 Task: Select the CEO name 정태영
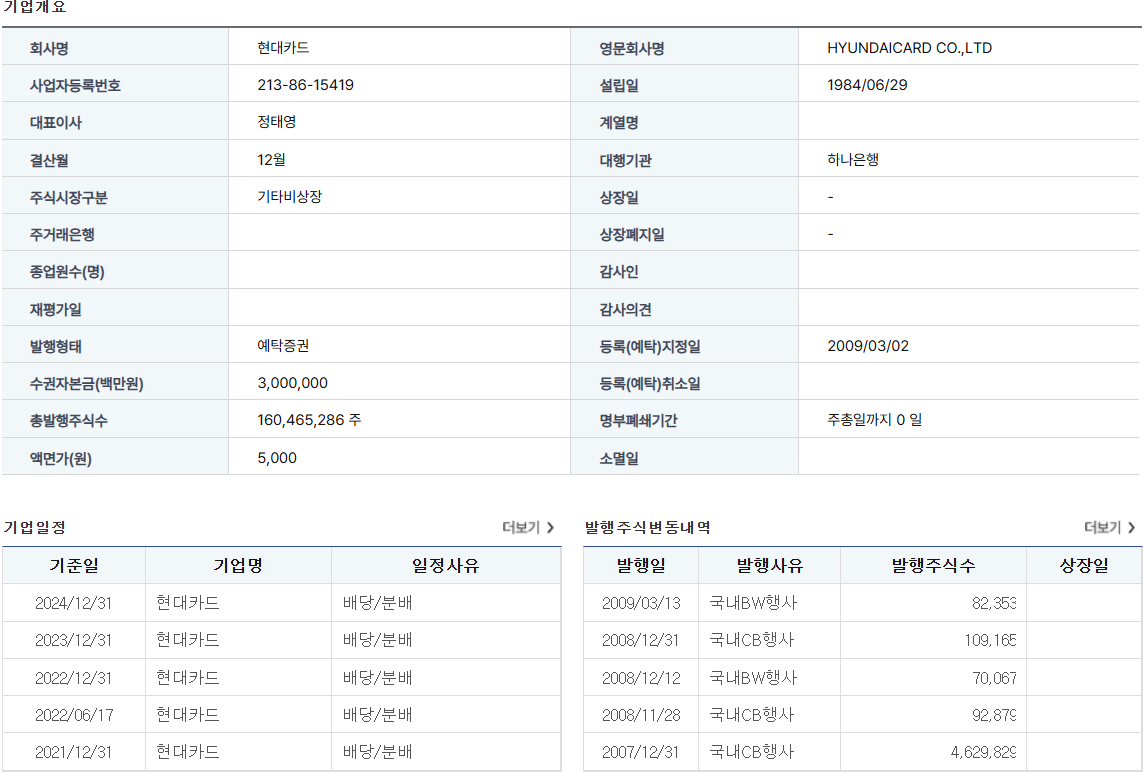[277, 122]
